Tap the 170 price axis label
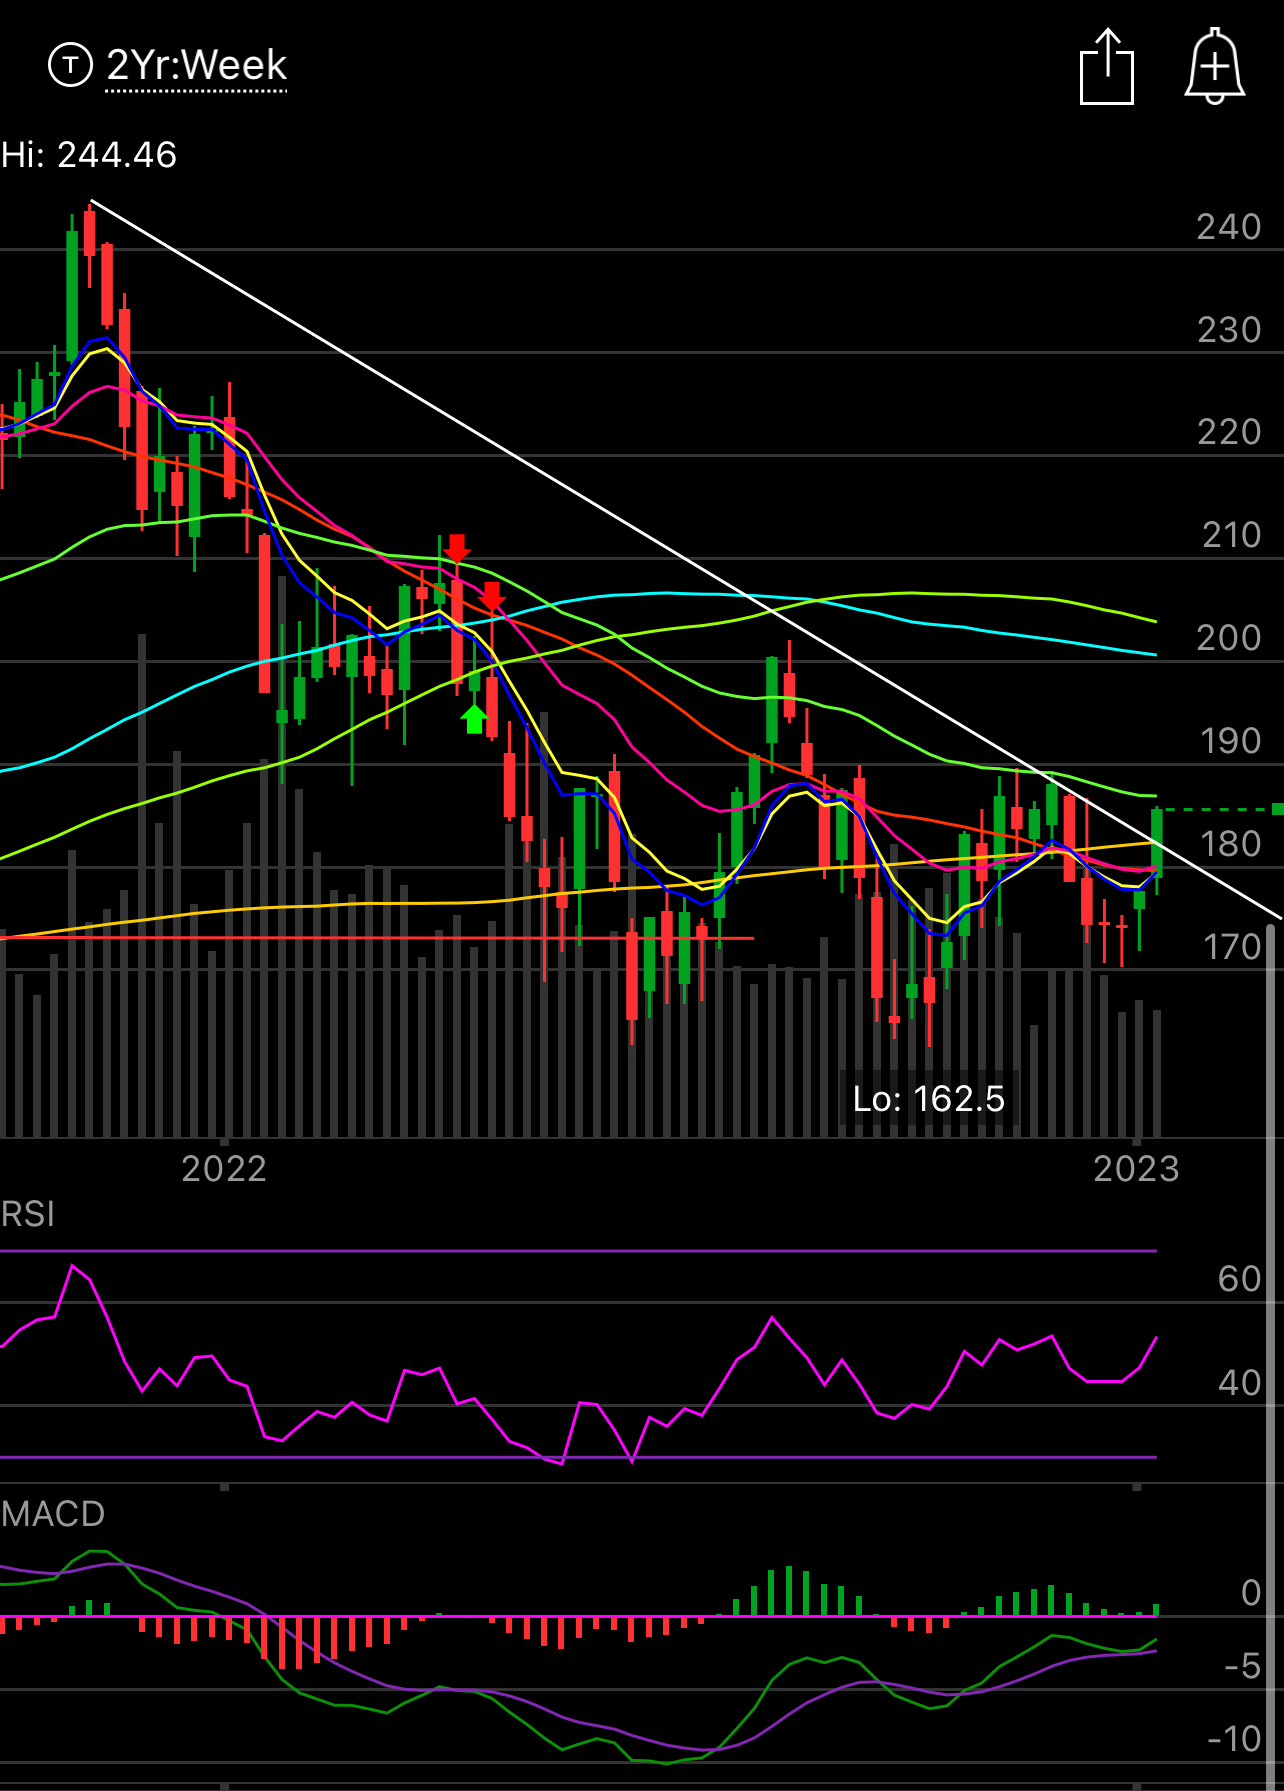The height and width of the screenshot is (1791, 1284). pos(1231,947)
